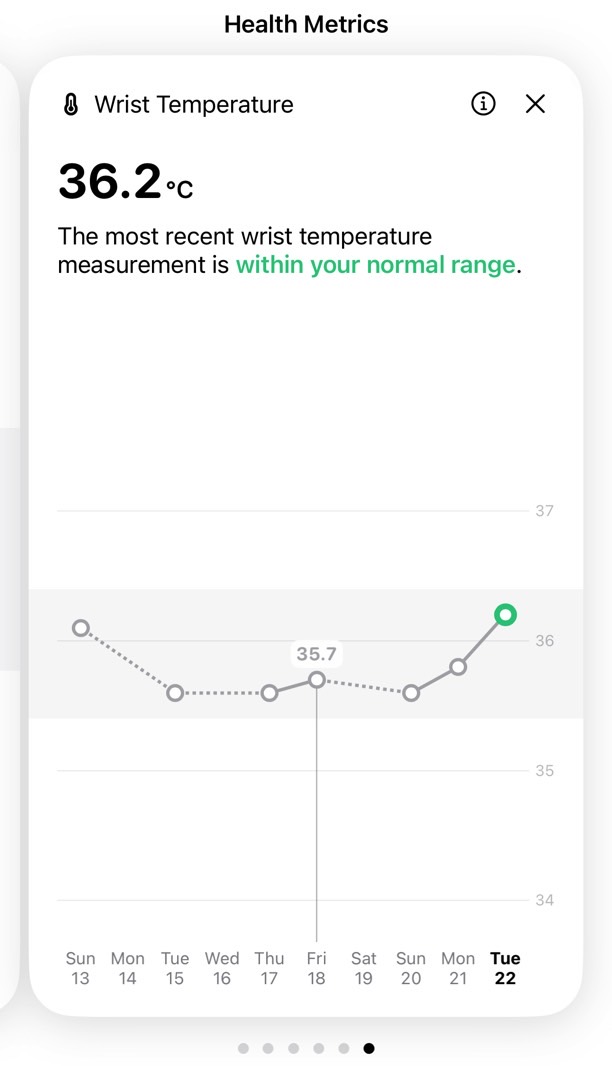
Task: Close the Wrist Temperature card
Action: click(x=536, y=104)
